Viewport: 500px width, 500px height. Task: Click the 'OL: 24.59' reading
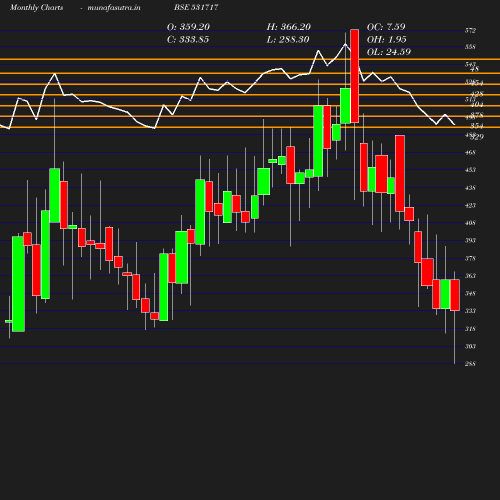[x=389, y=52]
